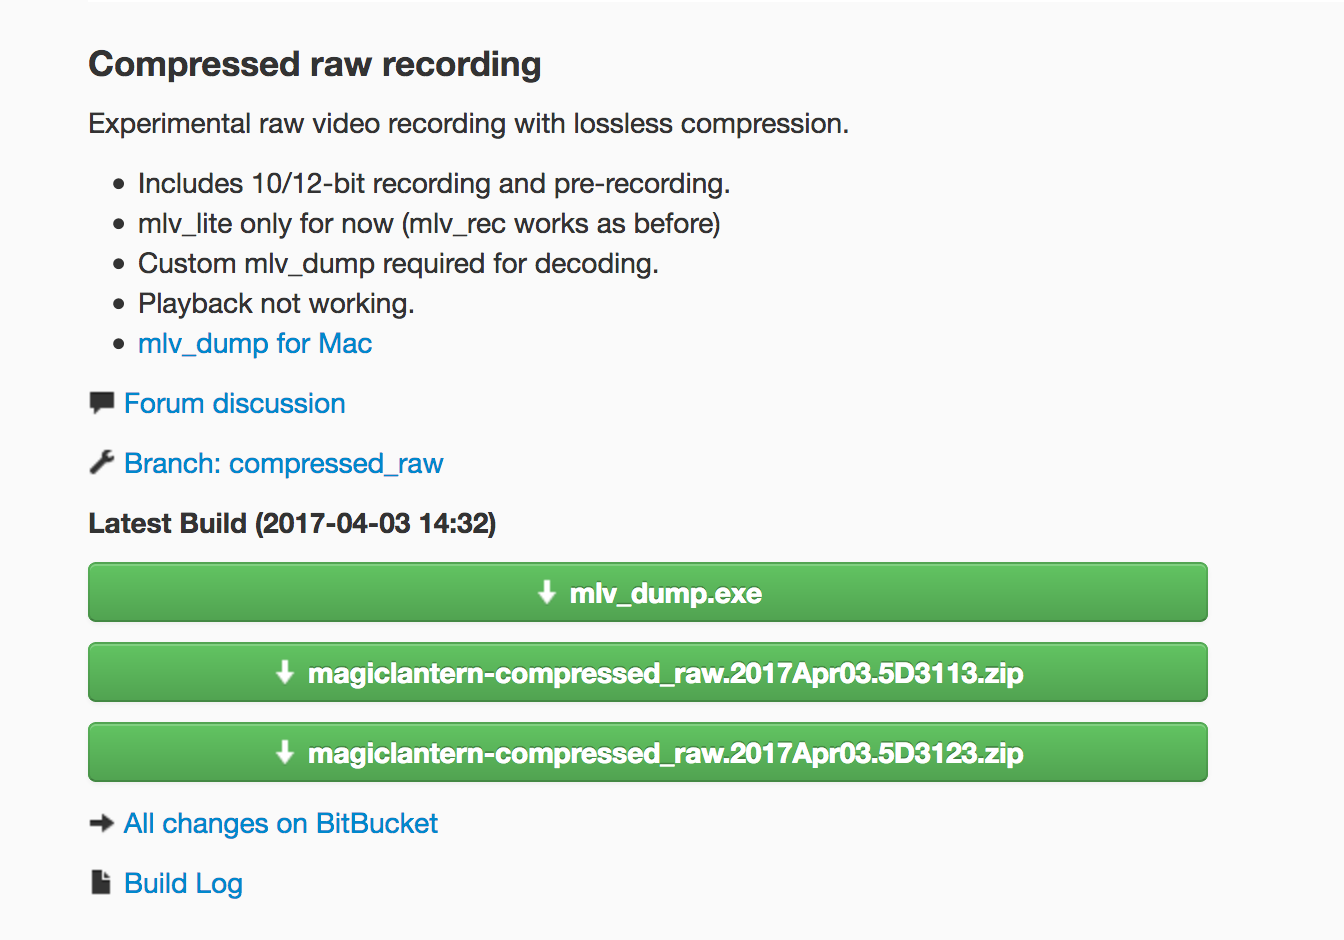
Task: Click the Experimental raw video recording description
Action: click(x=469, y=124)
